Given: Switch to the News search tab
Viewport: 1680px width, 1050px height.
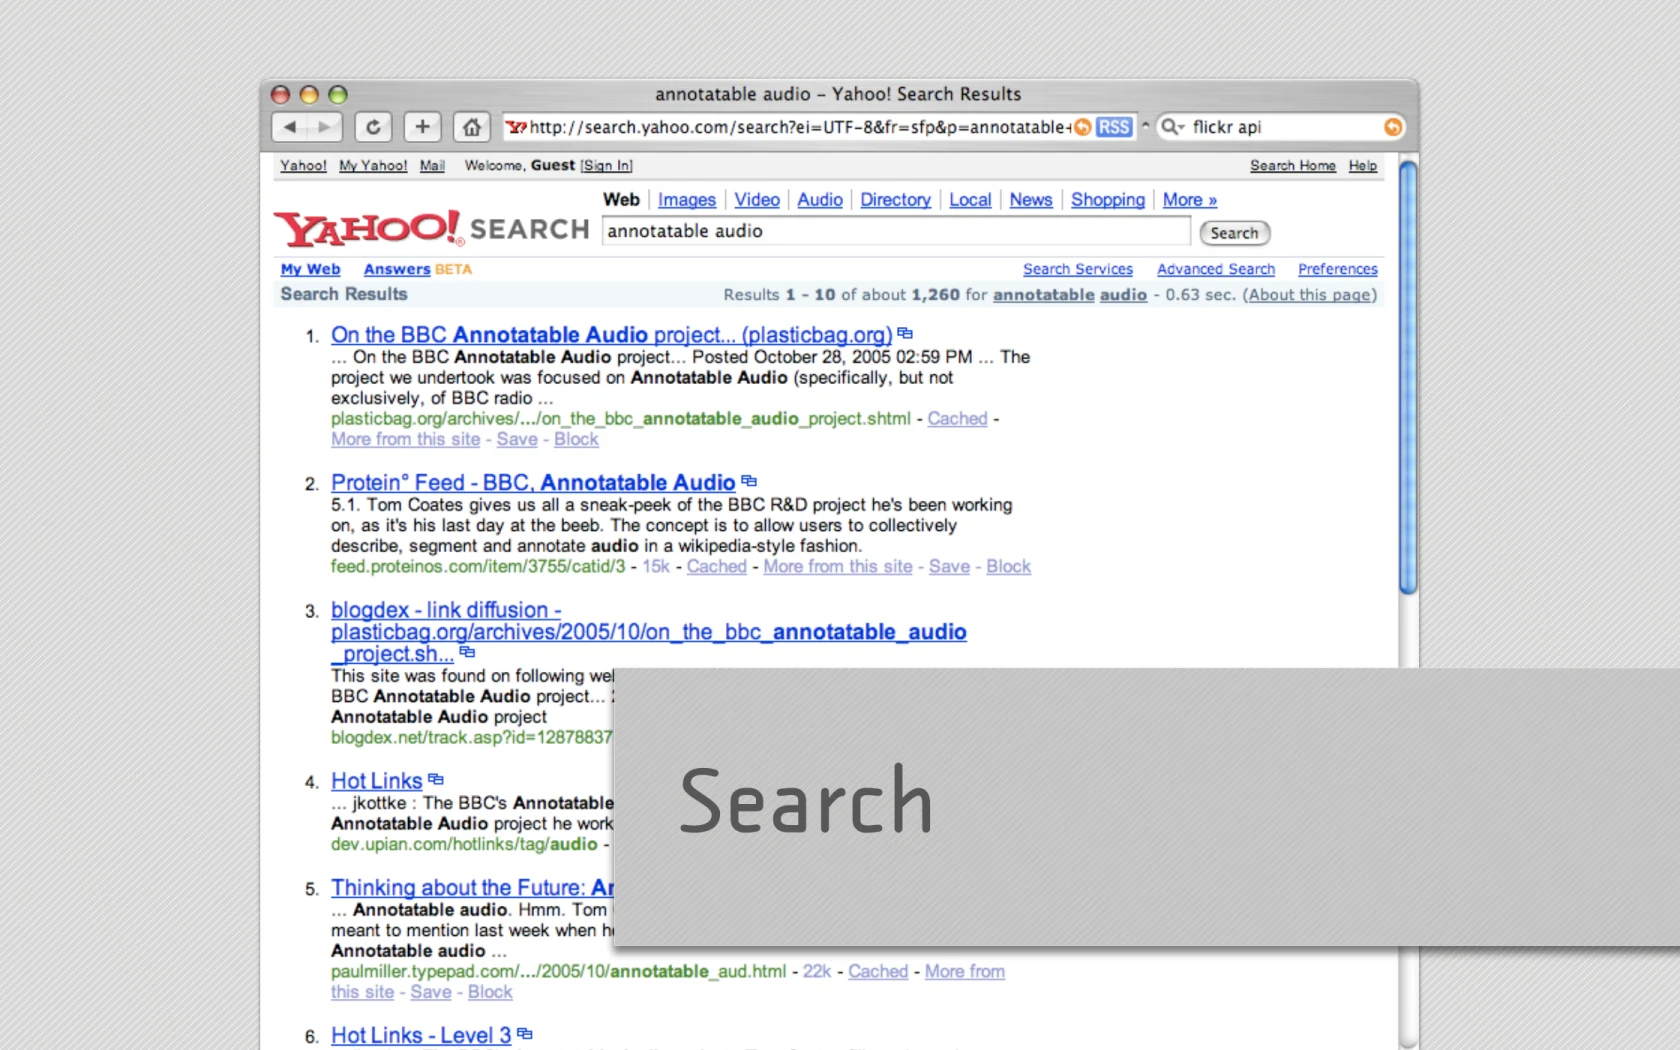Looking at the screenshot, I should [x=1031, y=200].
